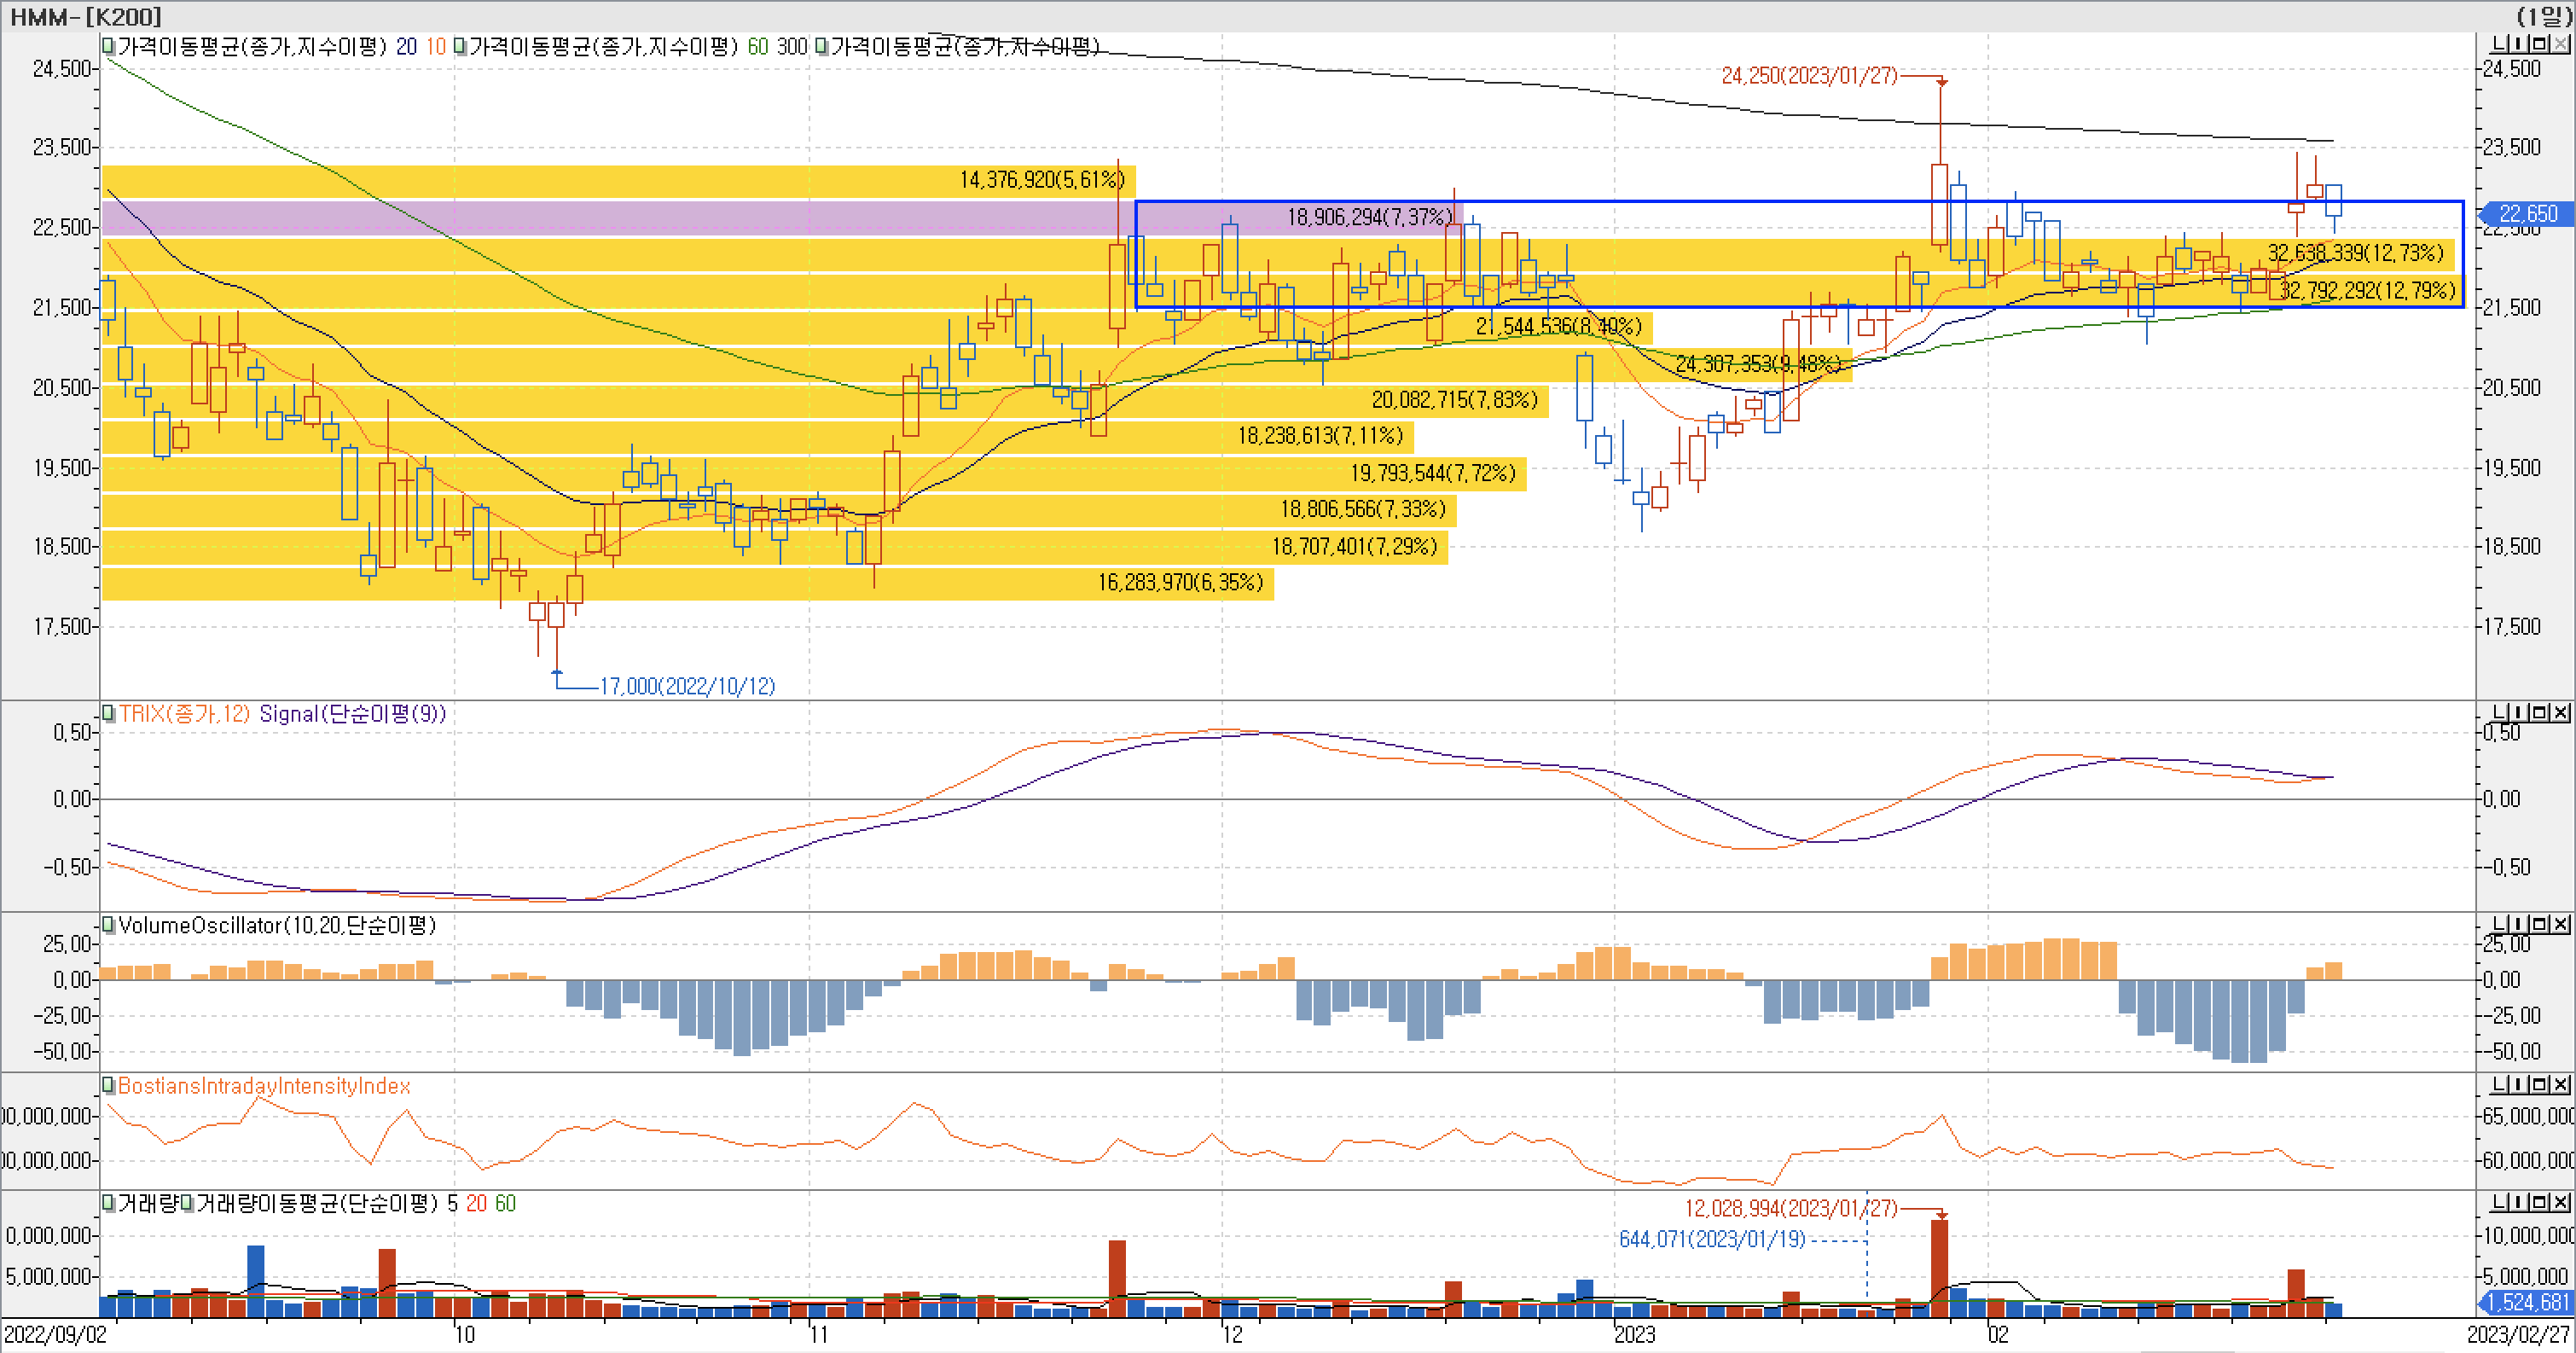Screen dimensions: 2576x1353
Task: Click the 24,250(2023/01/27) high price marker
Action: (1808, 76)
